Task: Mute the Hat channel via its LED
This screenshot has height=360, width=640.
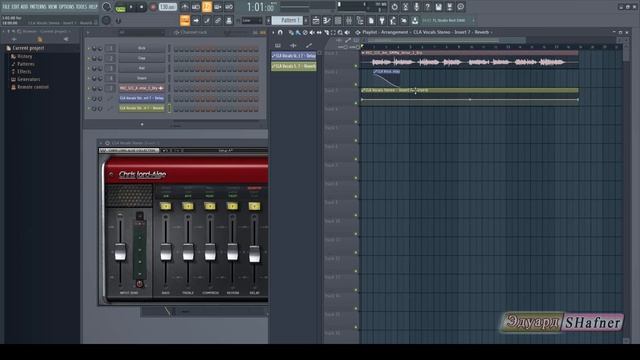Action: point(89,68)
